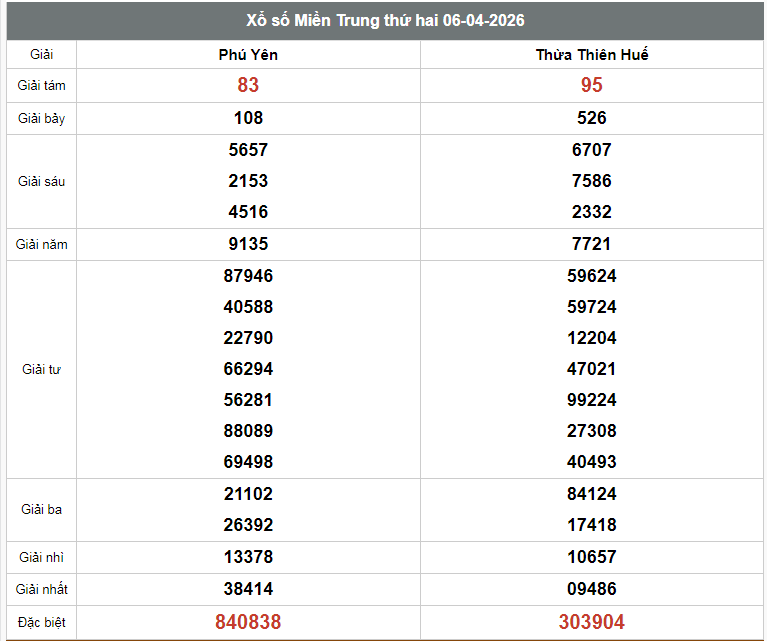Click the table title dated 06-04-2026
Image resolution: width=767 pixels, height=641 pixels.
tap(385, 21)
